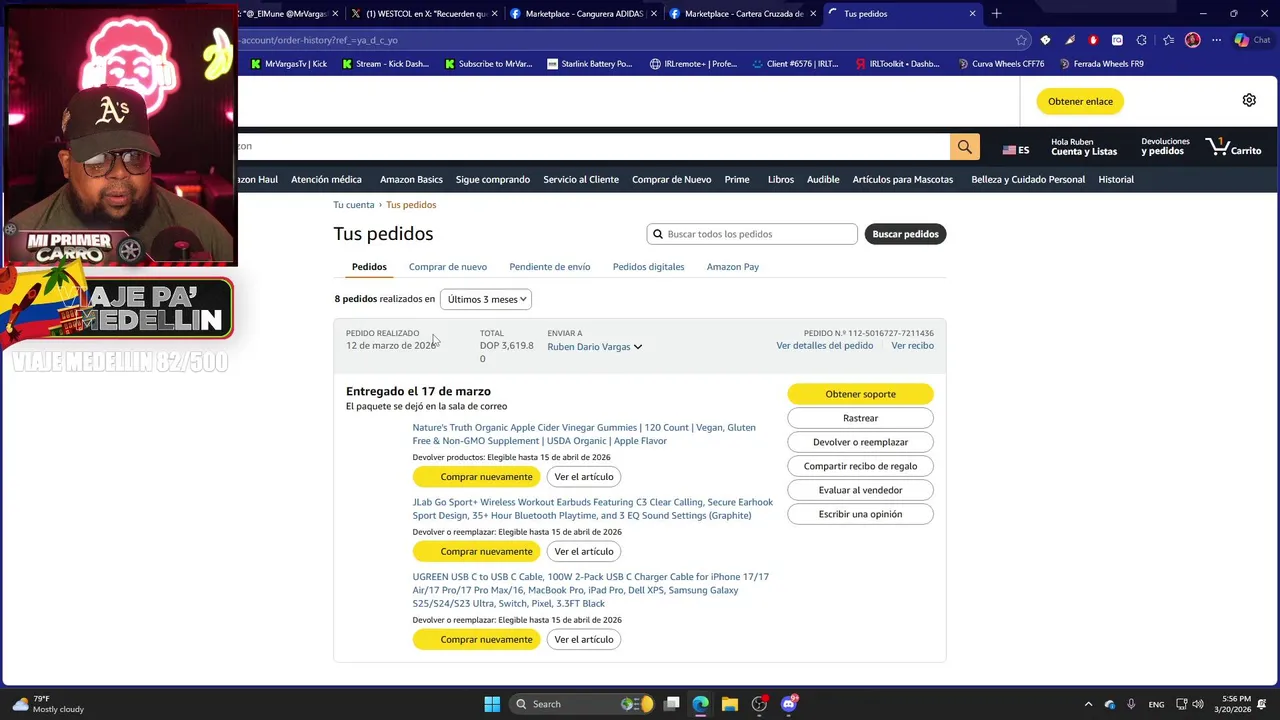Open Discord from taskbar
The width and height of the screenshot is (1280, 720).
(789, 704)
